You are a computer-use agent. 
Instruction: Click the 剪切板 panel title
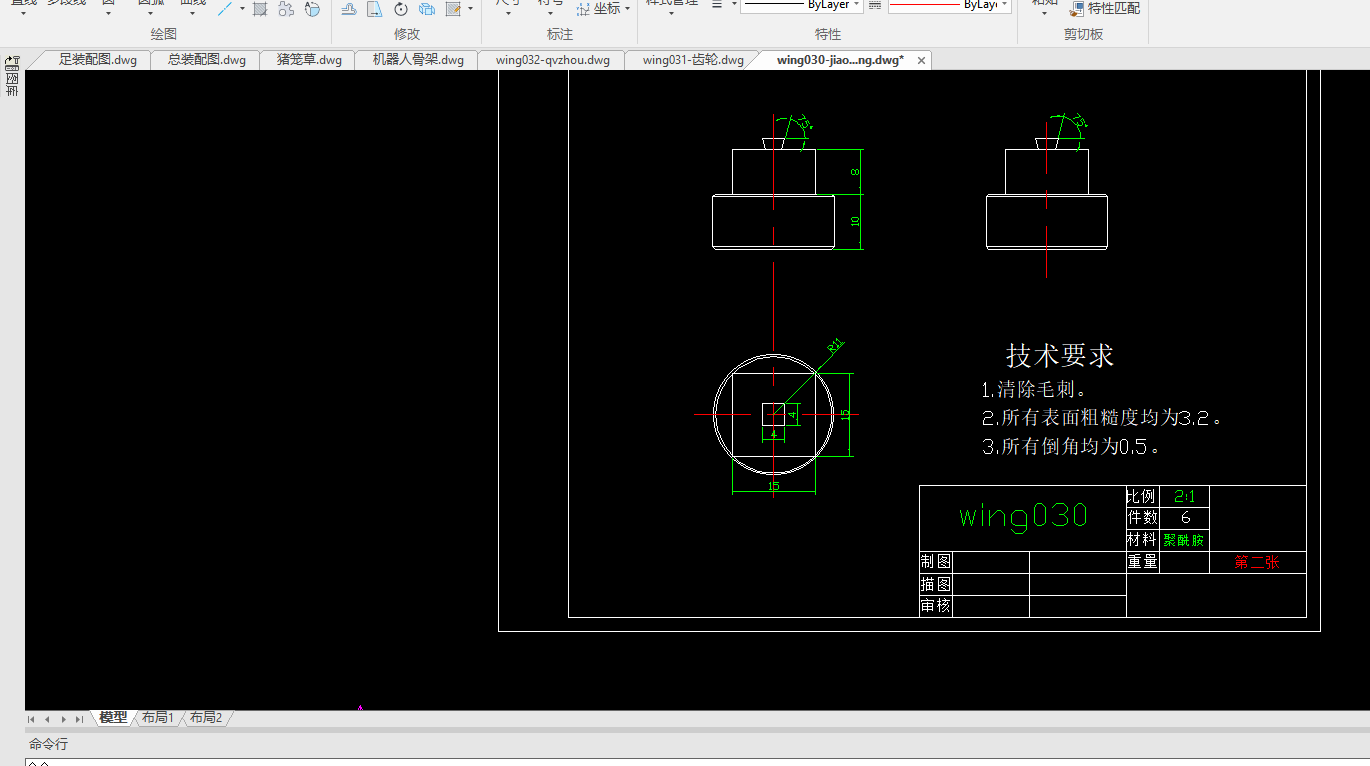(x=1083, y=34)
